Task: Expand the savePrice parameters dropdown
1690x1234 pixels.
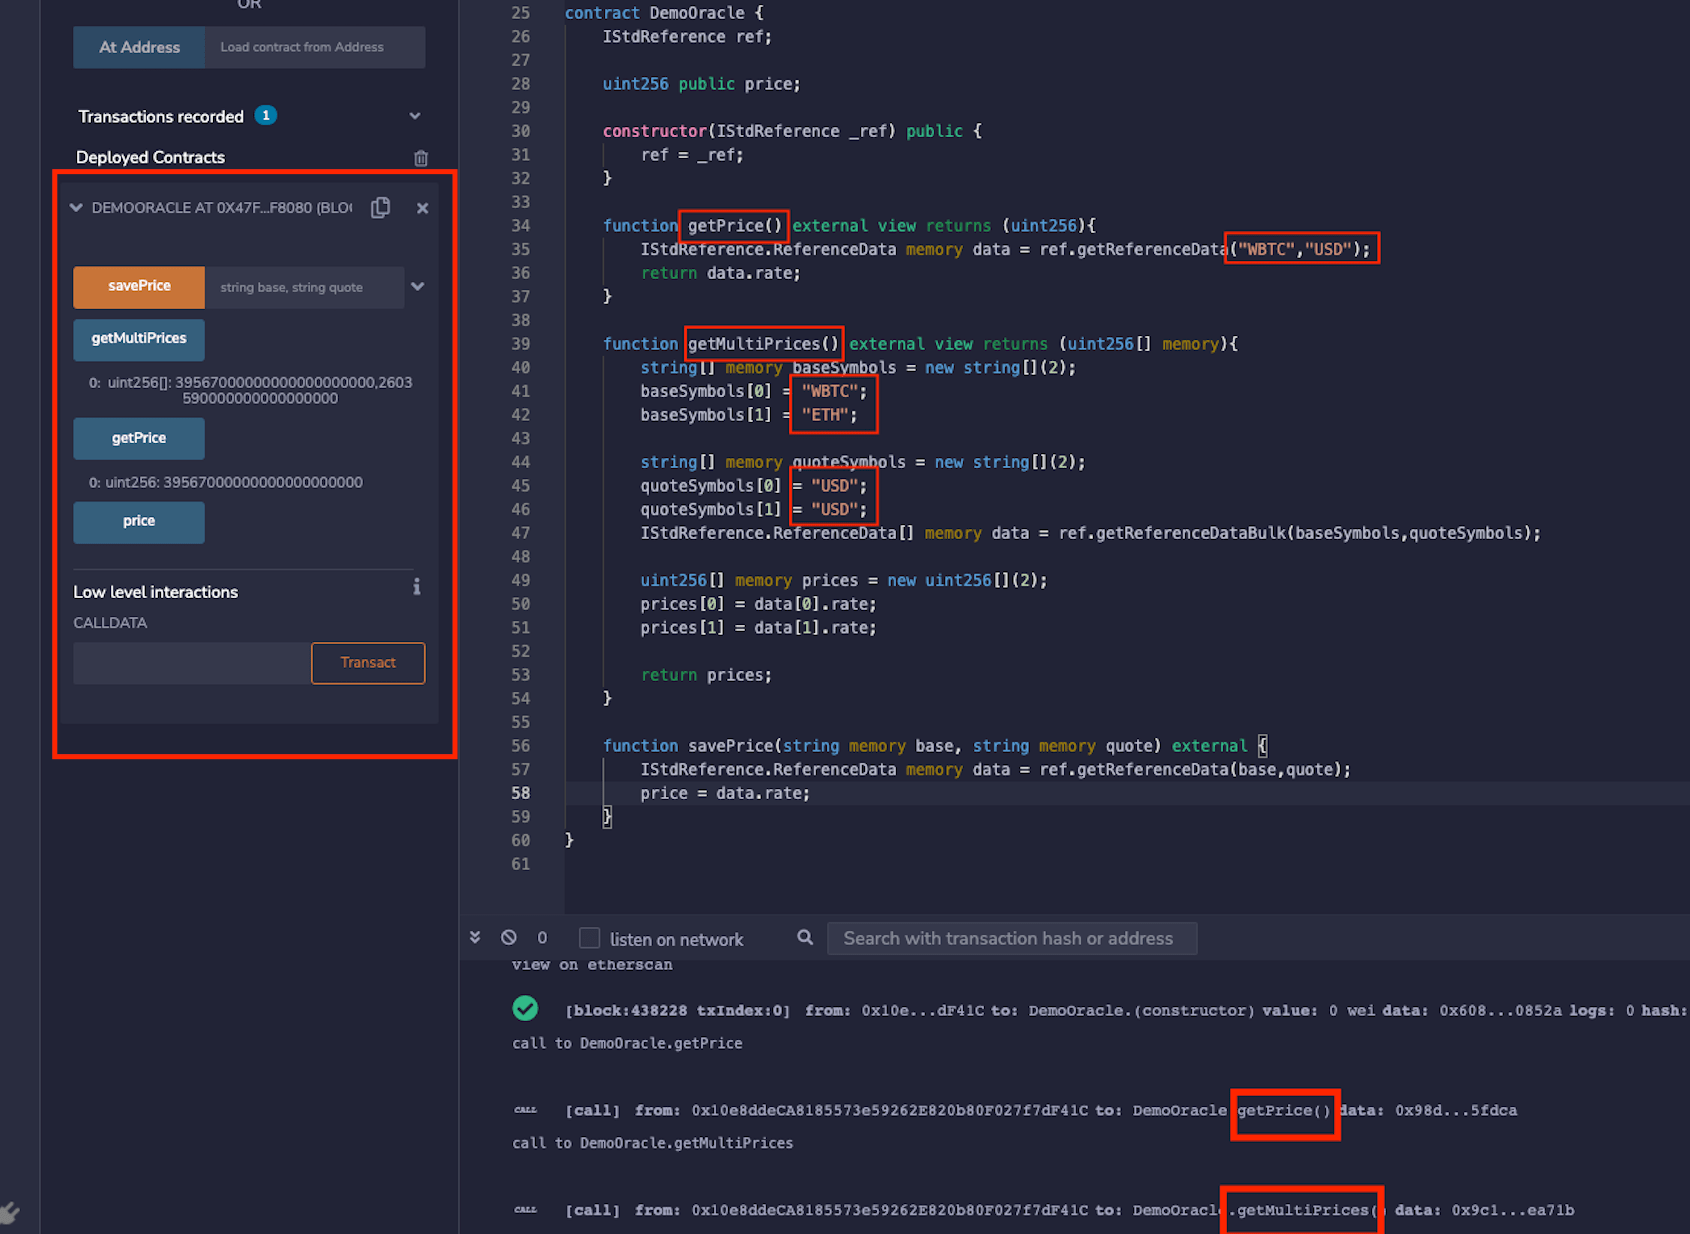Action: 418,287
